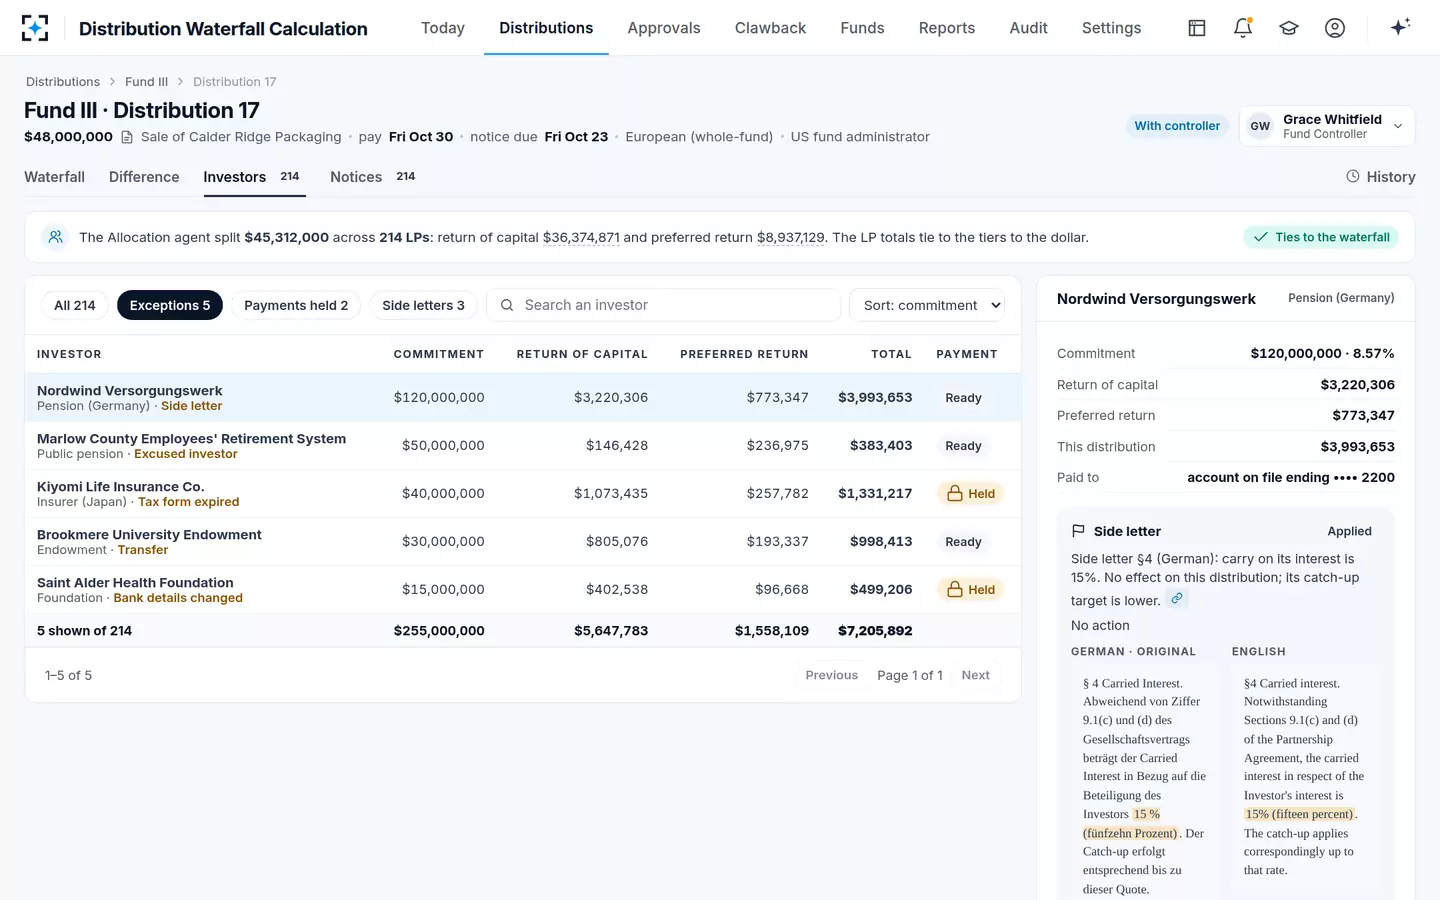The height and width of the screenshot is (900, 1440).
Task: Sort by the Commitment column header
Action: [439, 354]
